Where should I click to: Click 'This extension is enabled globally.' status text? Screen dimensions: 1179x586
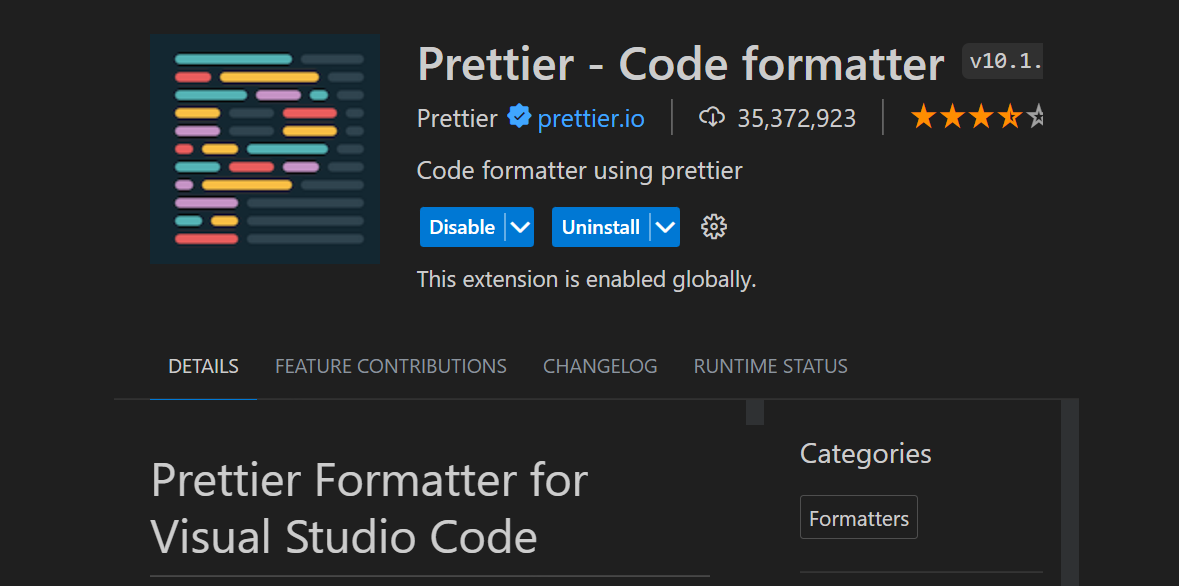(586, 280)
